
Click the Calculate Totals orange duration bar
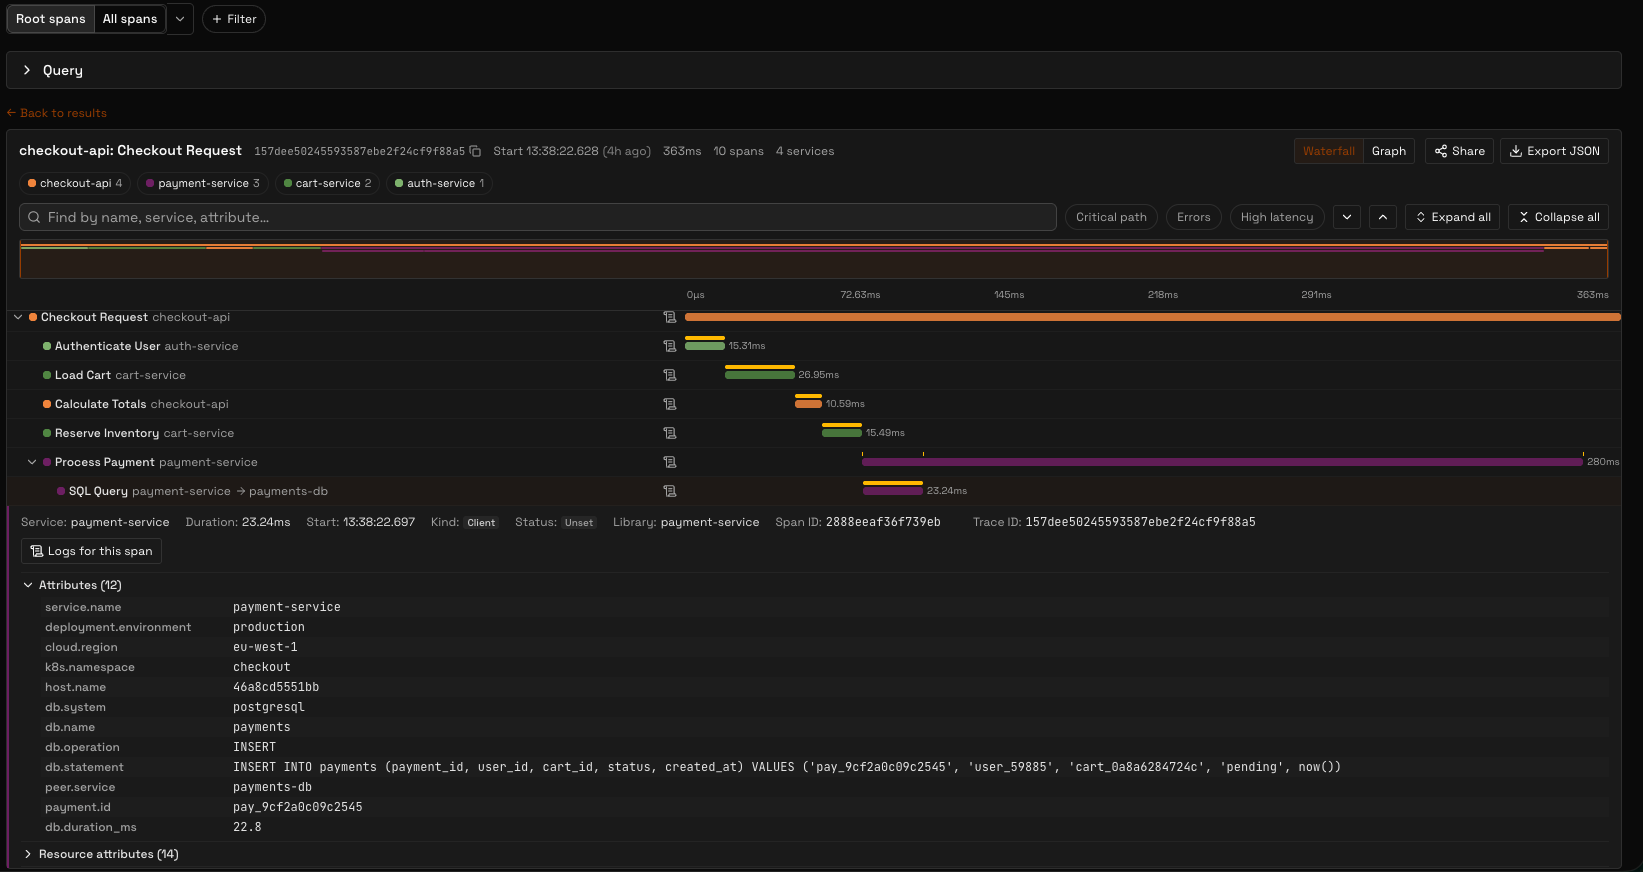(x=808, y=404)
